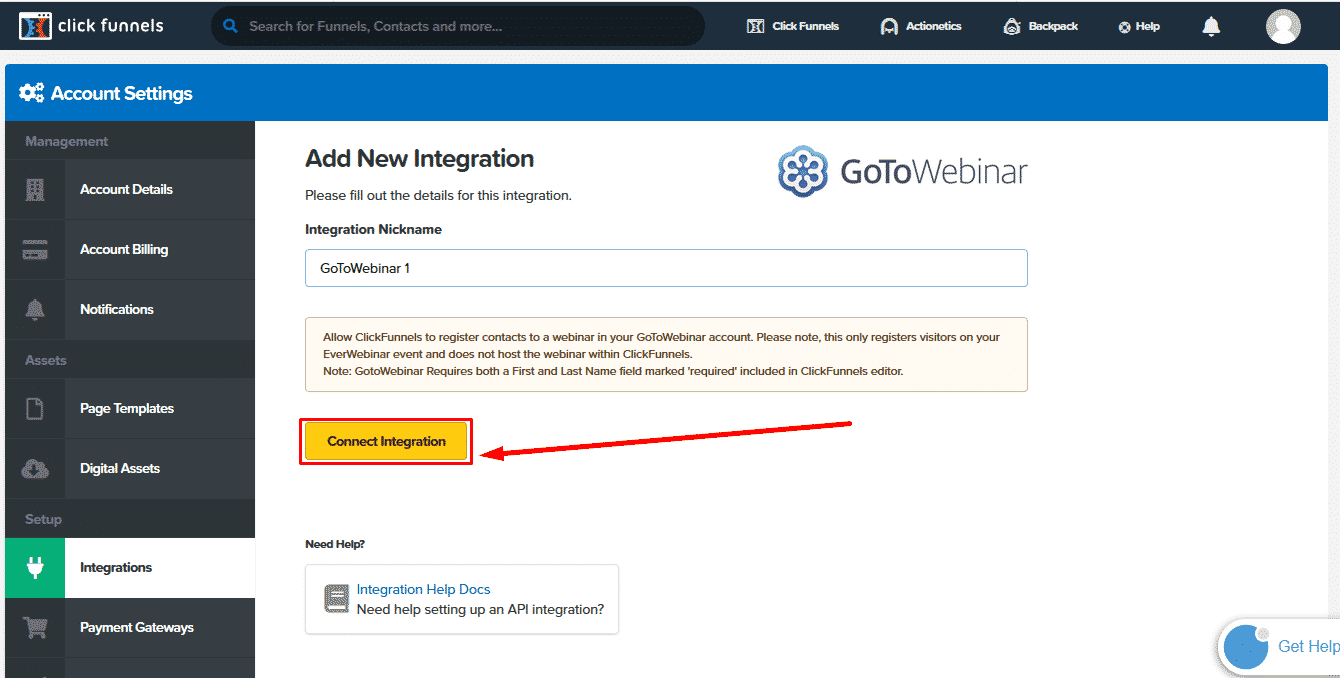The width and height of the screenshot is (1340, 678).
Task: Click the GoToWebinar wordmark text
Action: pos(934,171)
